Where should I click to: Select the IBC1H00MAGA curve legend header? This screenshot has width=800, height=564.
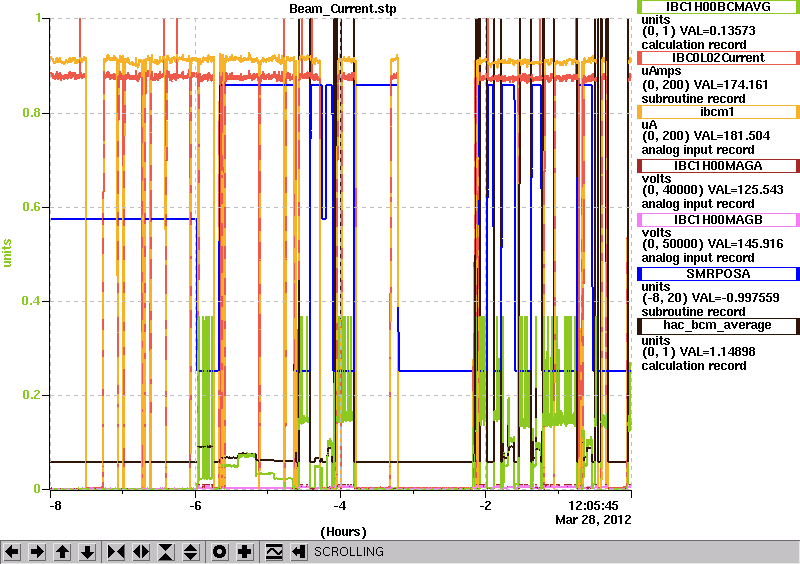tap(718, 166)
